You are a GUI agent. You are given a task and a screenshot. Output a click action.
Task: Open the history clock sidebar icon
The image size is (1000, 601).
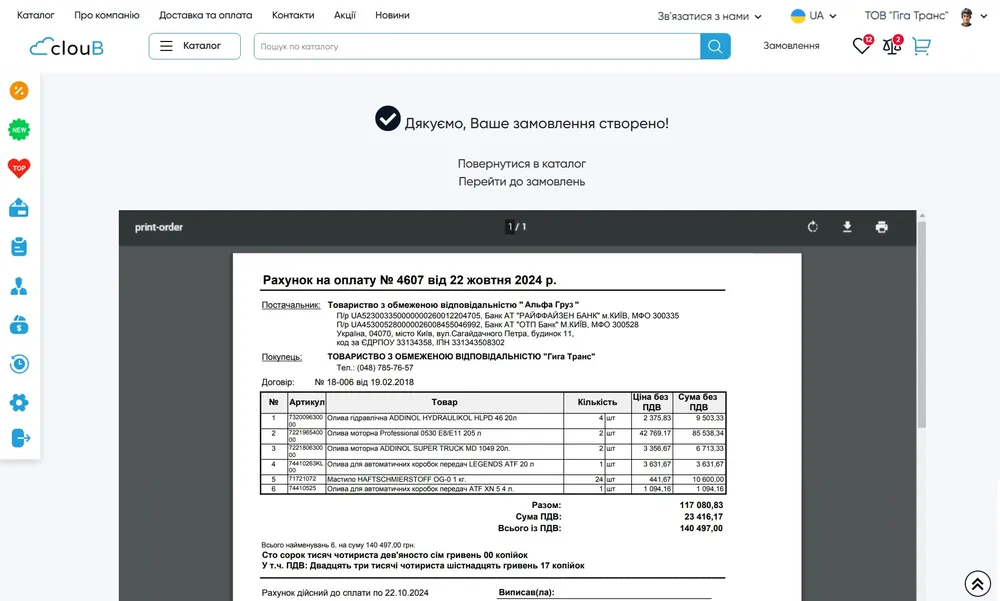point(19,364)
